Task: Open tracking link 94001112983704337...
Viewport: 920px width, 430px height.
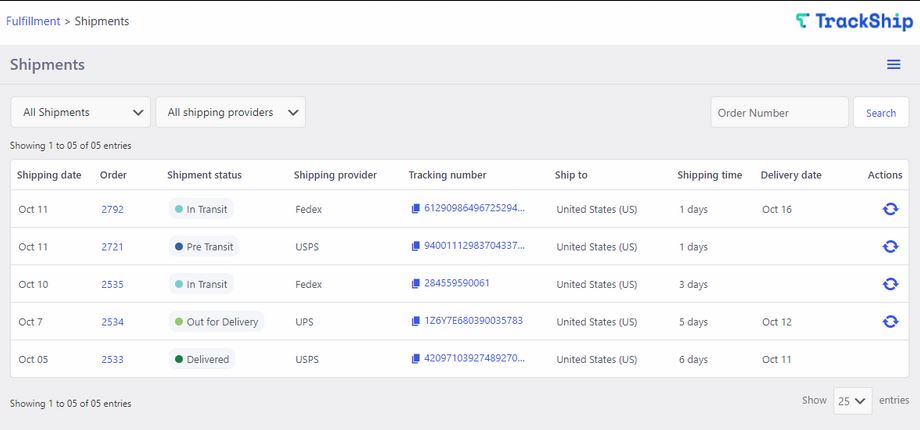Action: tap(474, 246)
